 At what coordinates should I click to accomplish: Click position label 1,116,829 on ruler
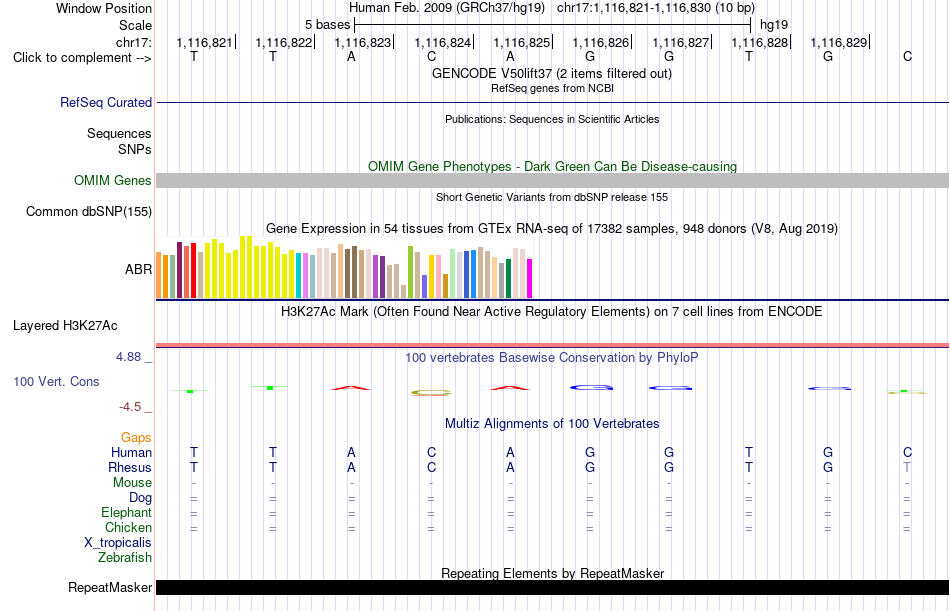839,42
